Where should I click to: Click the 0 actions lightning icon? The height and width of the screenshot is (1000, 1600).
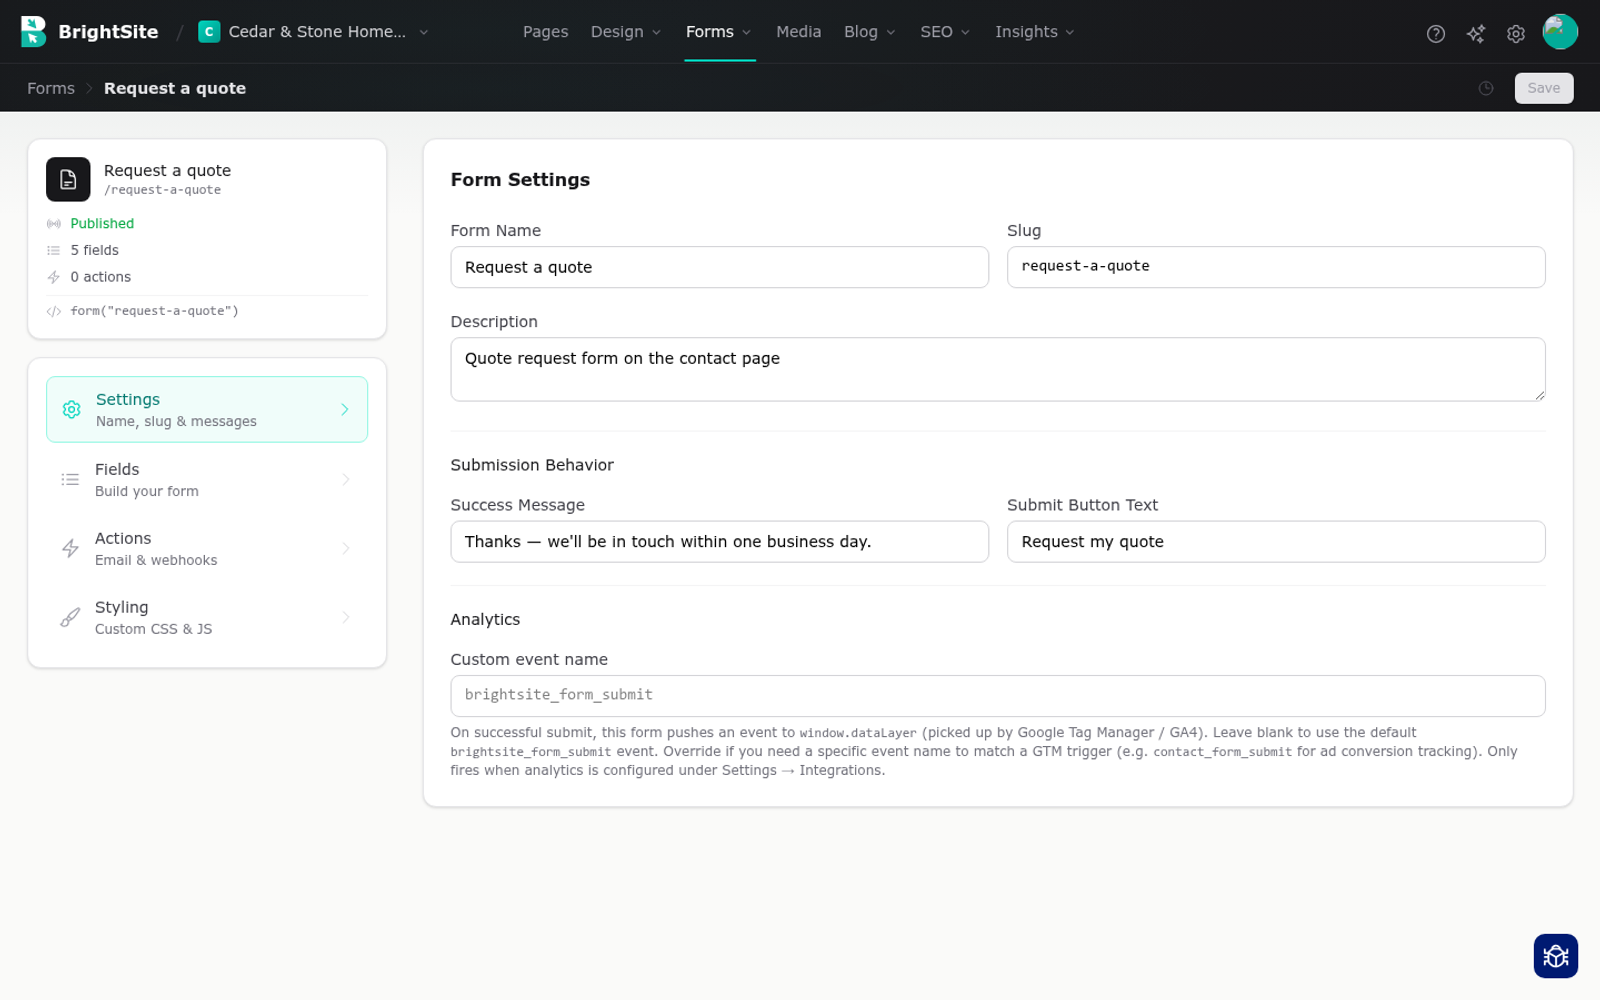[54, 278]
